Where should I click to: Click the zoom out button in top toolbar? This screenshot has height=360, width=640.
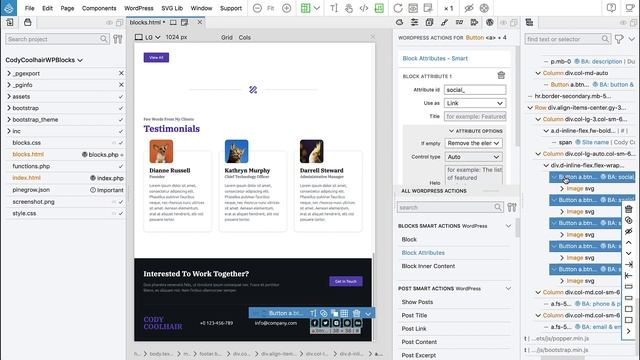point(257,8)
